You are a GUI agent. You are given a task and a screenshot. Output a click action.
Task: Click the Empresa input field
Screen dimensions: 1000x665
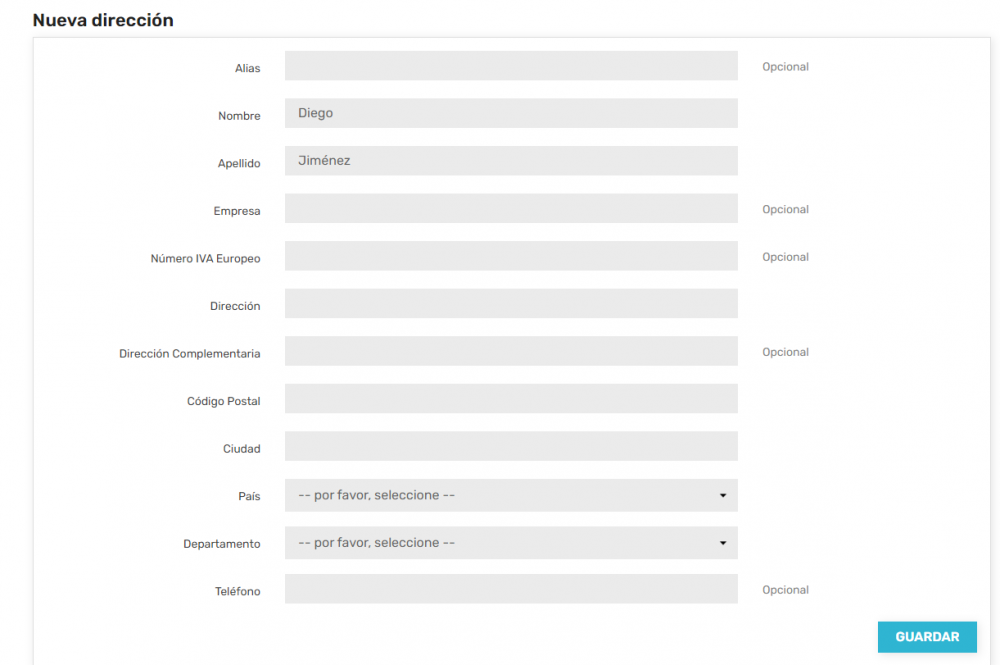tap(510, 208)
